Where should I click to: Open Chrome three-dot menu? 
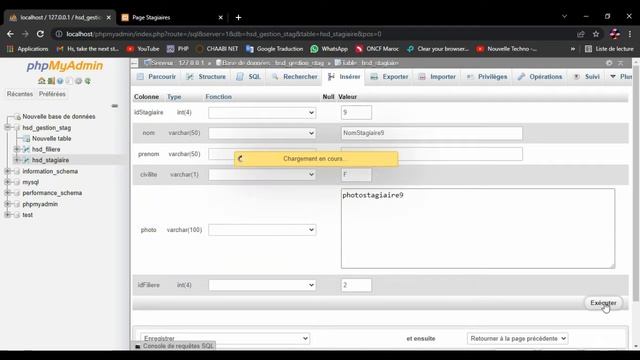[630, 34]
